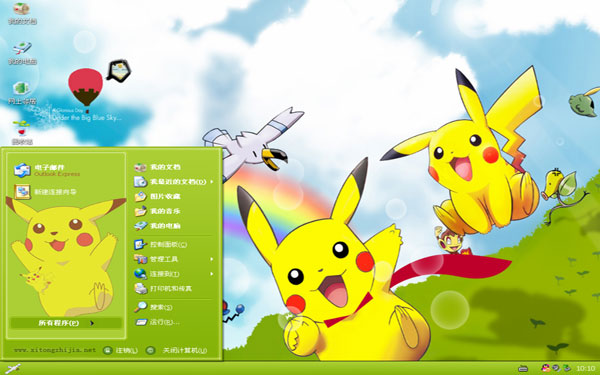
Task: Open the QQ penguin tray icon
Action: click(x=546, y=368)
